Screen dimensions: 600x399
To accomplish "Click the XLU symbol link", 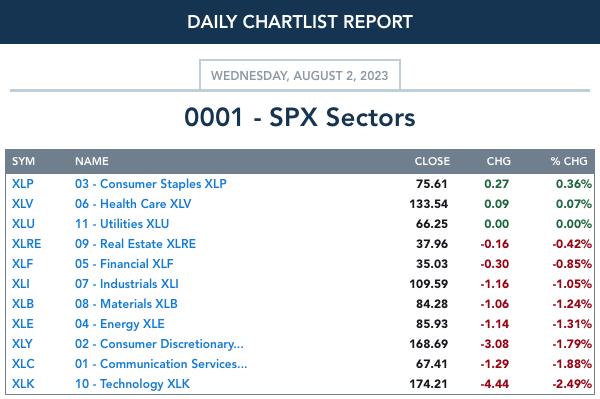I will pyautogui.click(x=23, y=223).
